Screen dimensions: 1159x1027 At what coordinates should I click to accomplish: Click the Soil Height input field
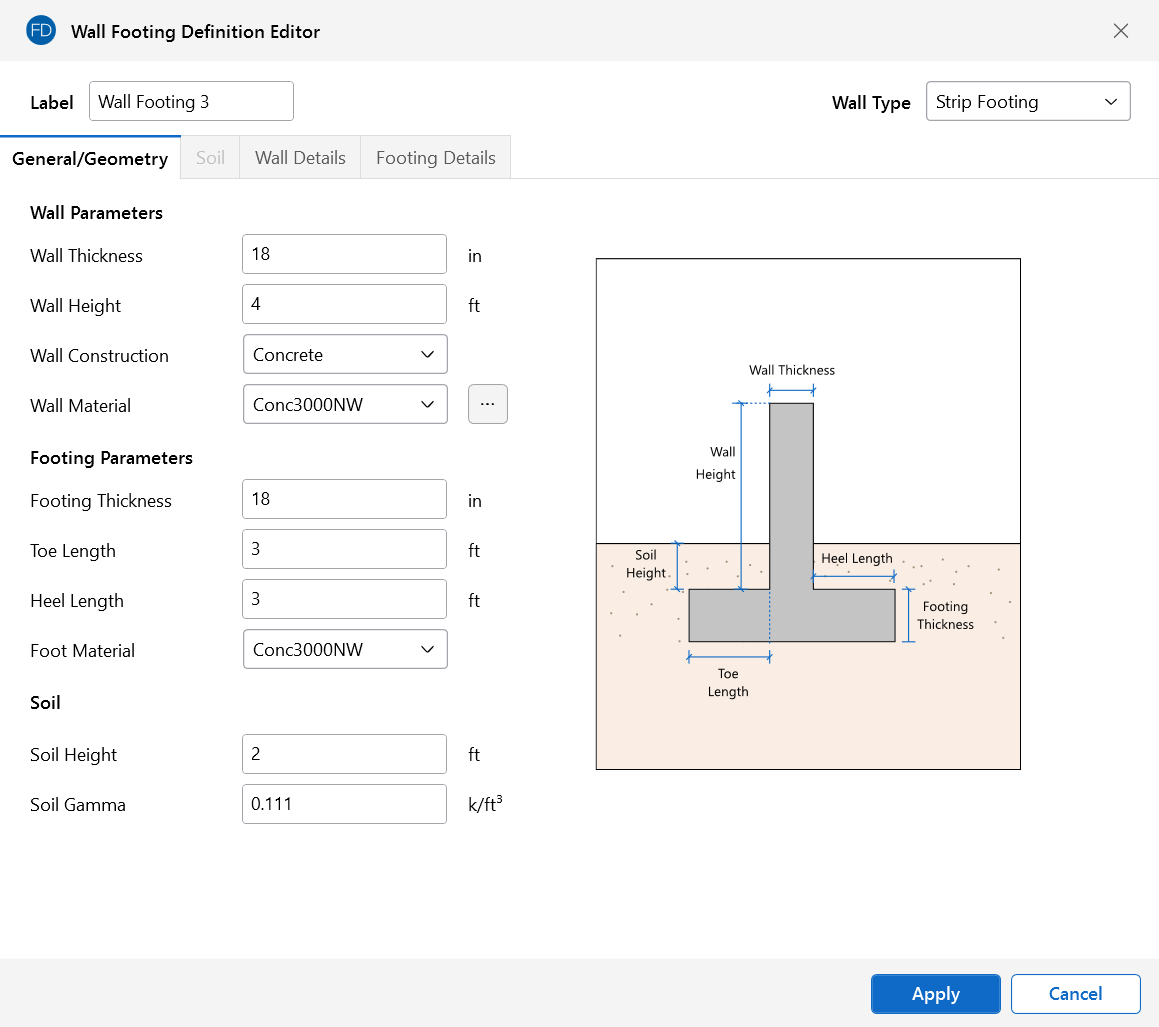point(344,754)
